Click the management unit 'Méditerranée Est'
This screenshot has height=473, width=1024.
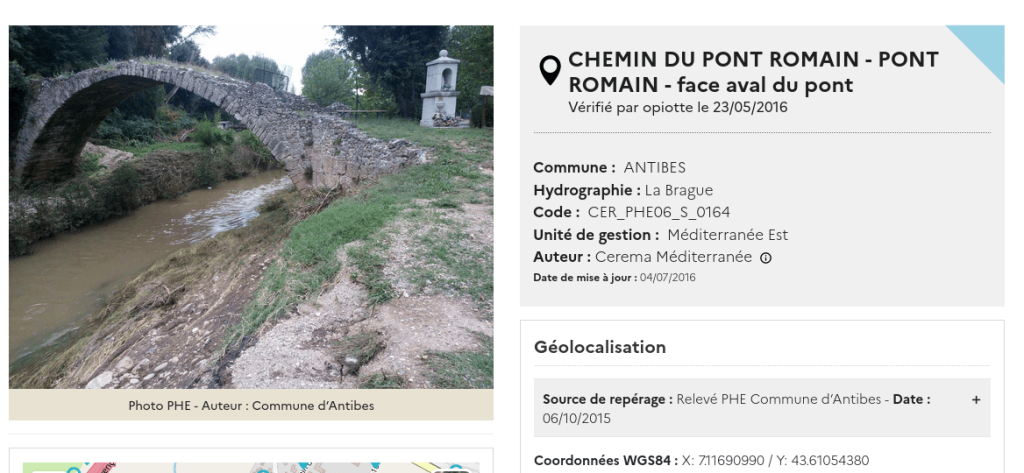click(x=728, y=235)
